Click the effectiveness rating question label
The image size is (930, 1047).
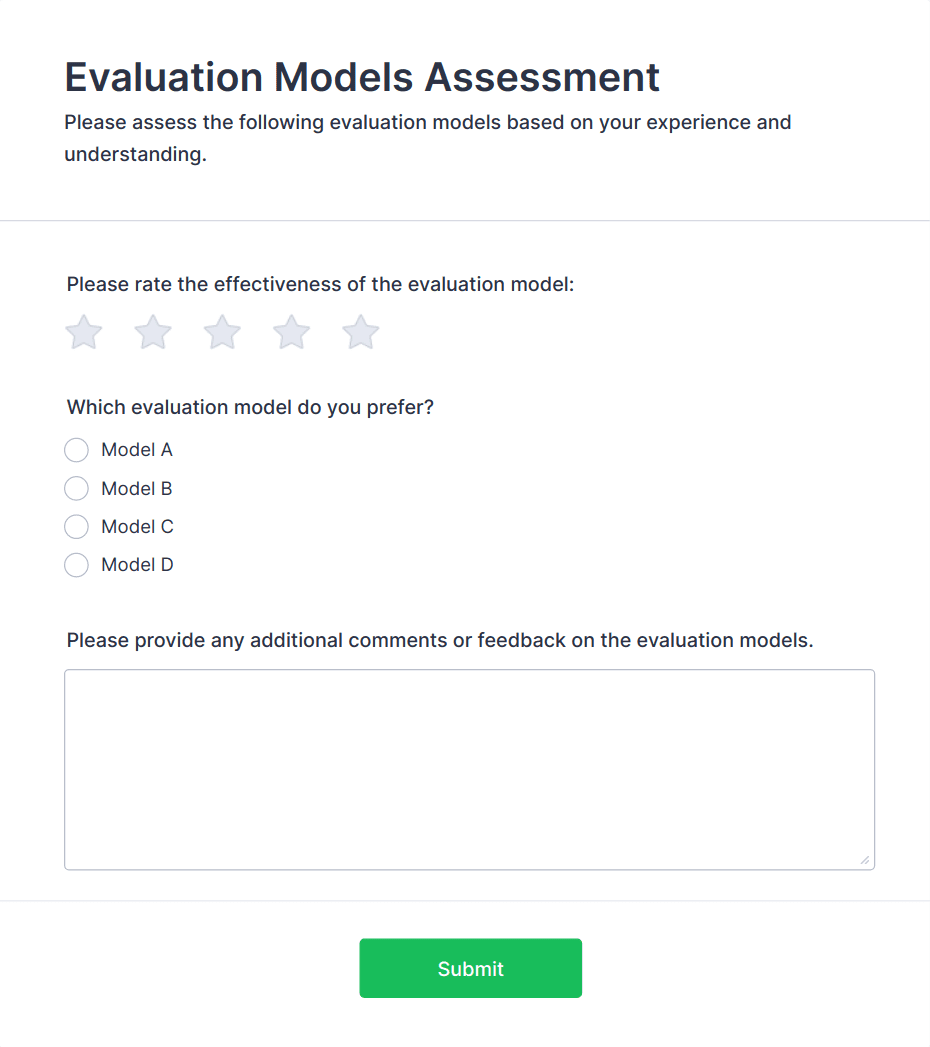pos(321,284)
